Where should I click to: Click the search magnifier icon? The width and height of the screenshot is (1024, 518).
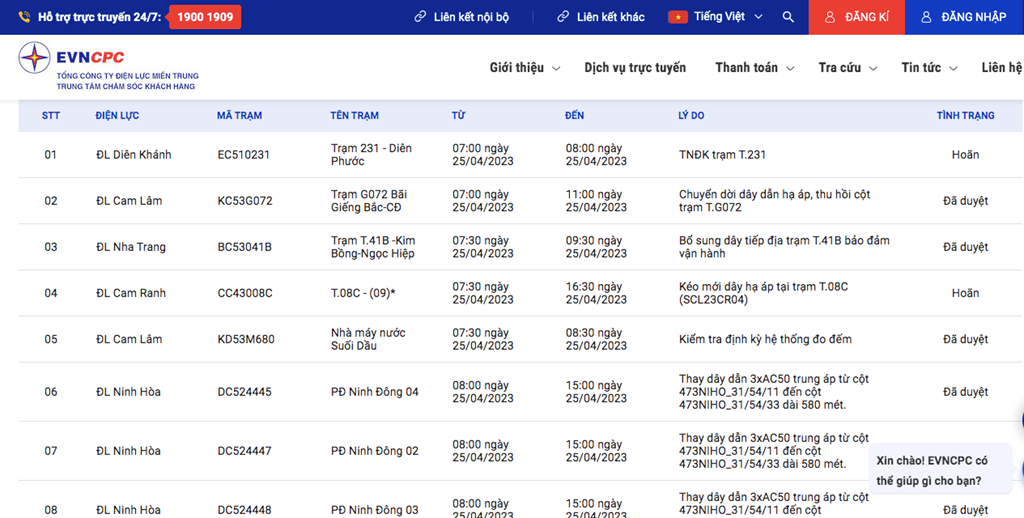788,17
